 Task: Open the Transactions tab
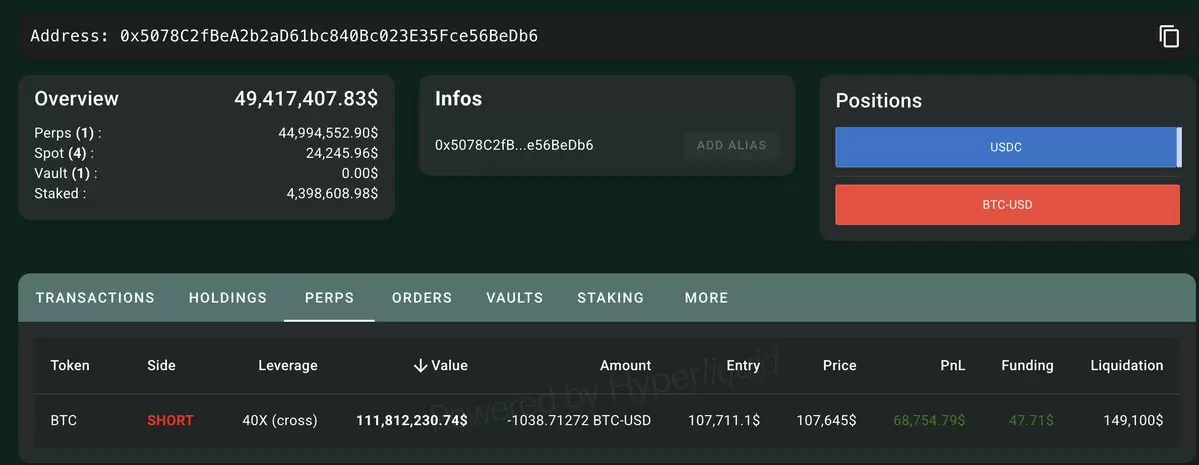point(95,298)
